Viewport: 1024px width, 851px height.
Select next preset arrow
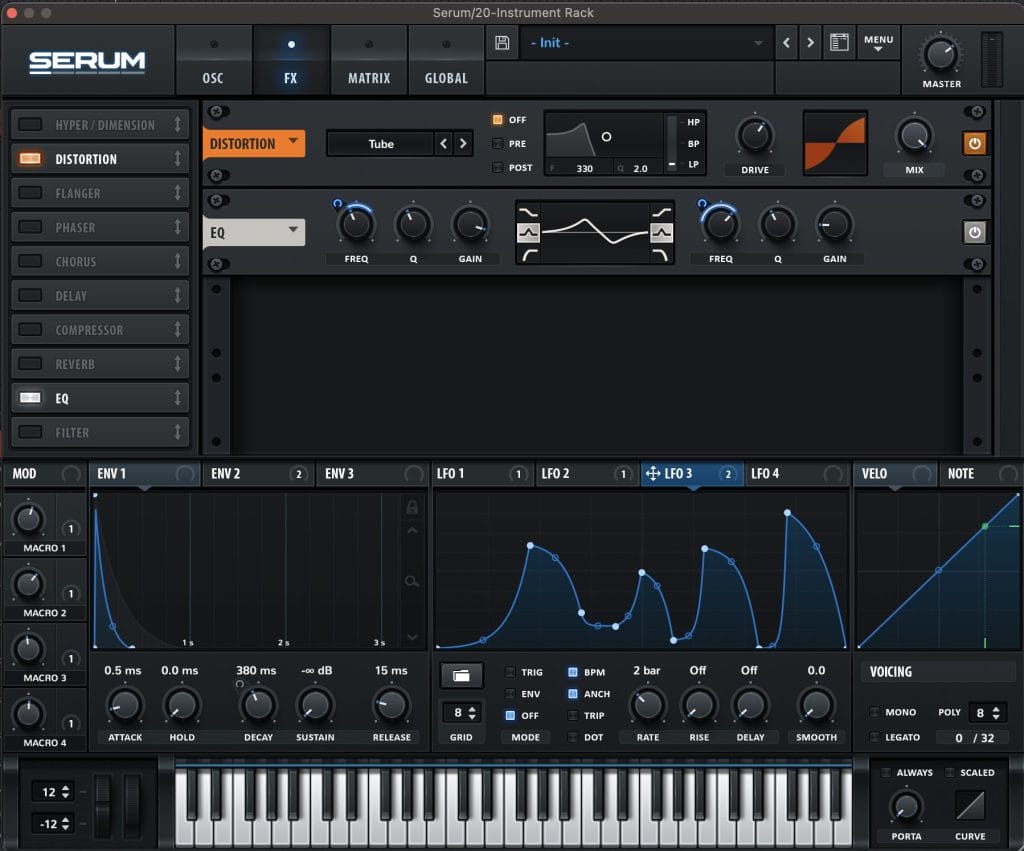tap(810, 43)
